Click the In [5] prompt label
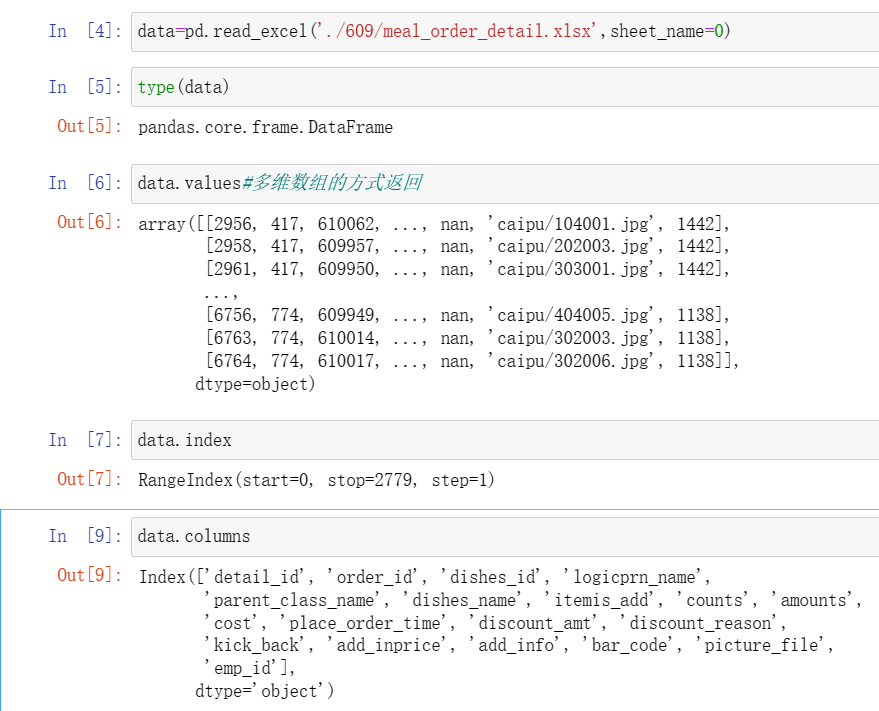Screen dimensions: 879x711 point(85,87)
